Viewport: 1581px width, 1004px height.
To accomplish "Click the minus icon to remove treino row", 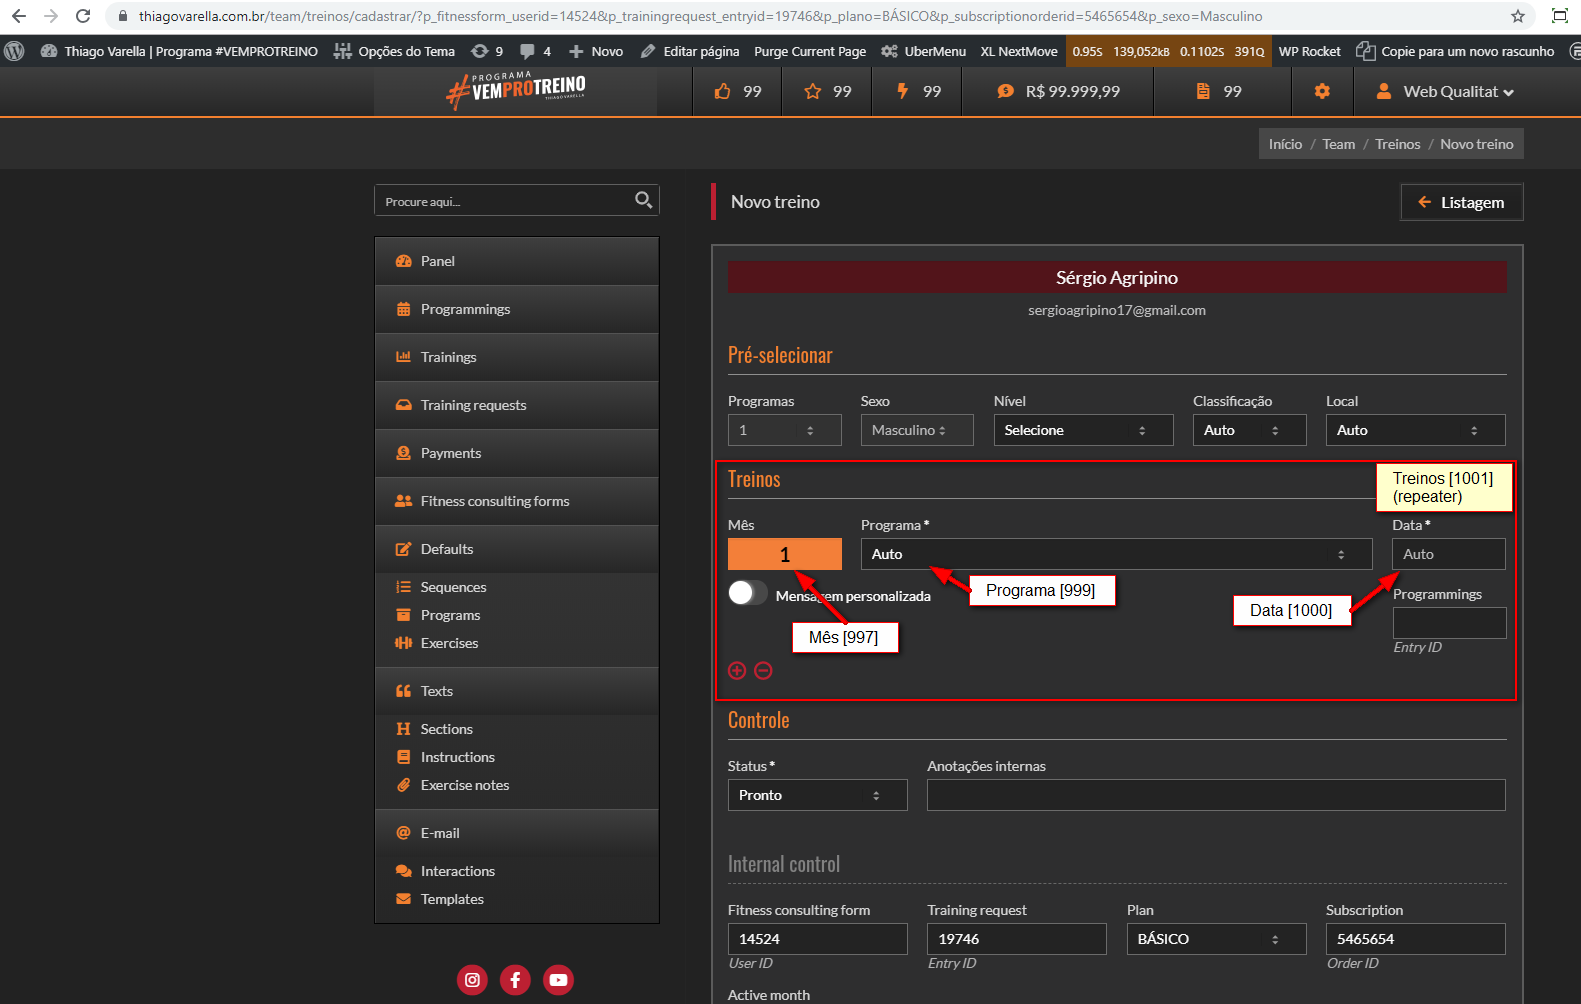I will 763,671.
